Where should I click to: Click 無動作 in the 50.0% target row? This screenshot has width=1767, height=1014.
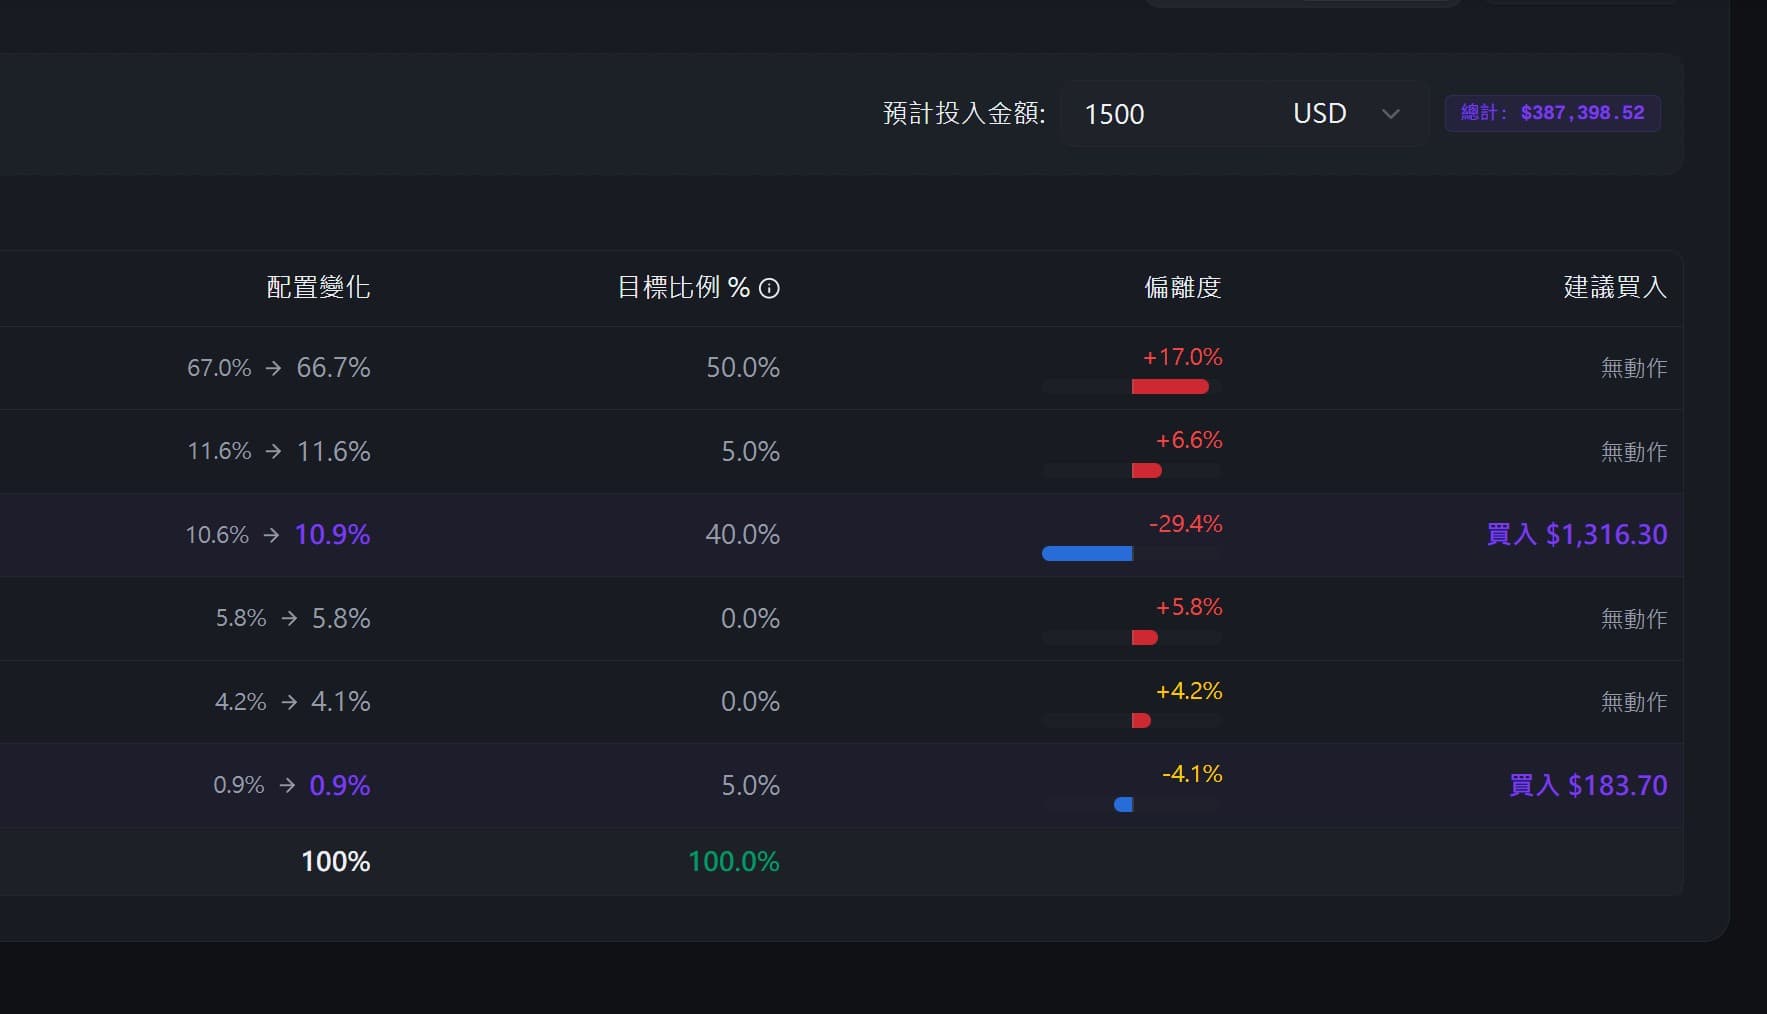[1634, 368]
